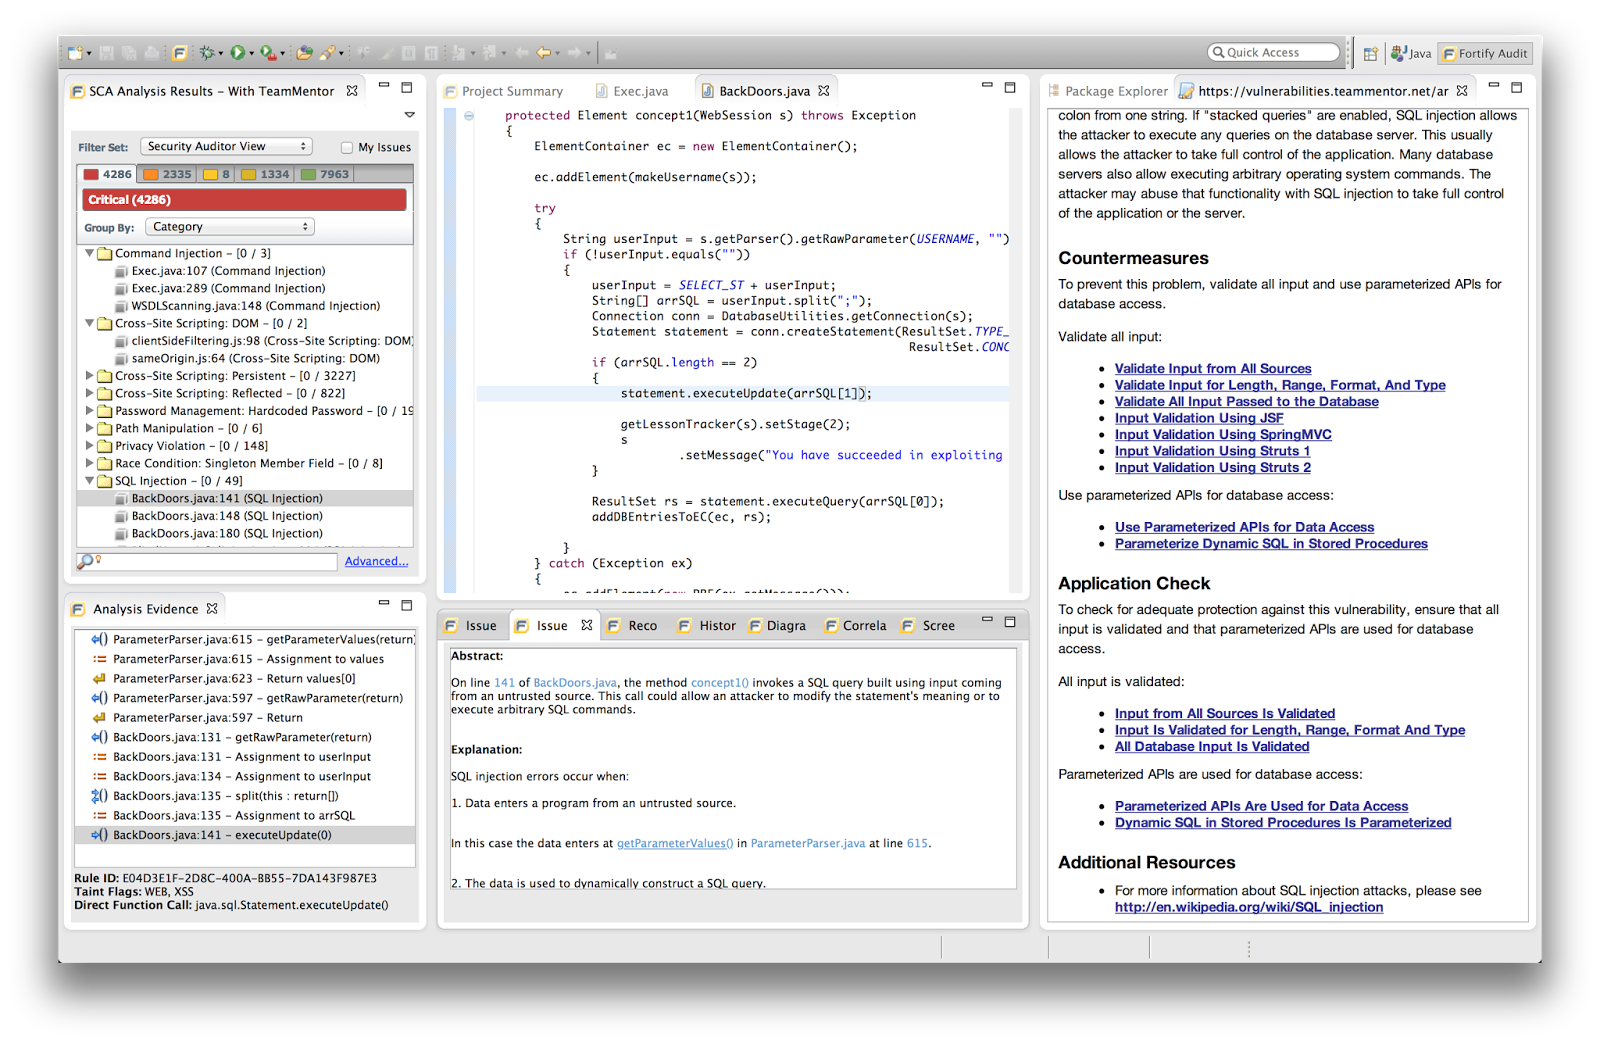The image size is (1600, 1044).
Task: Open the Wikipedia SQL_injection link
Action: [1249, 907]
